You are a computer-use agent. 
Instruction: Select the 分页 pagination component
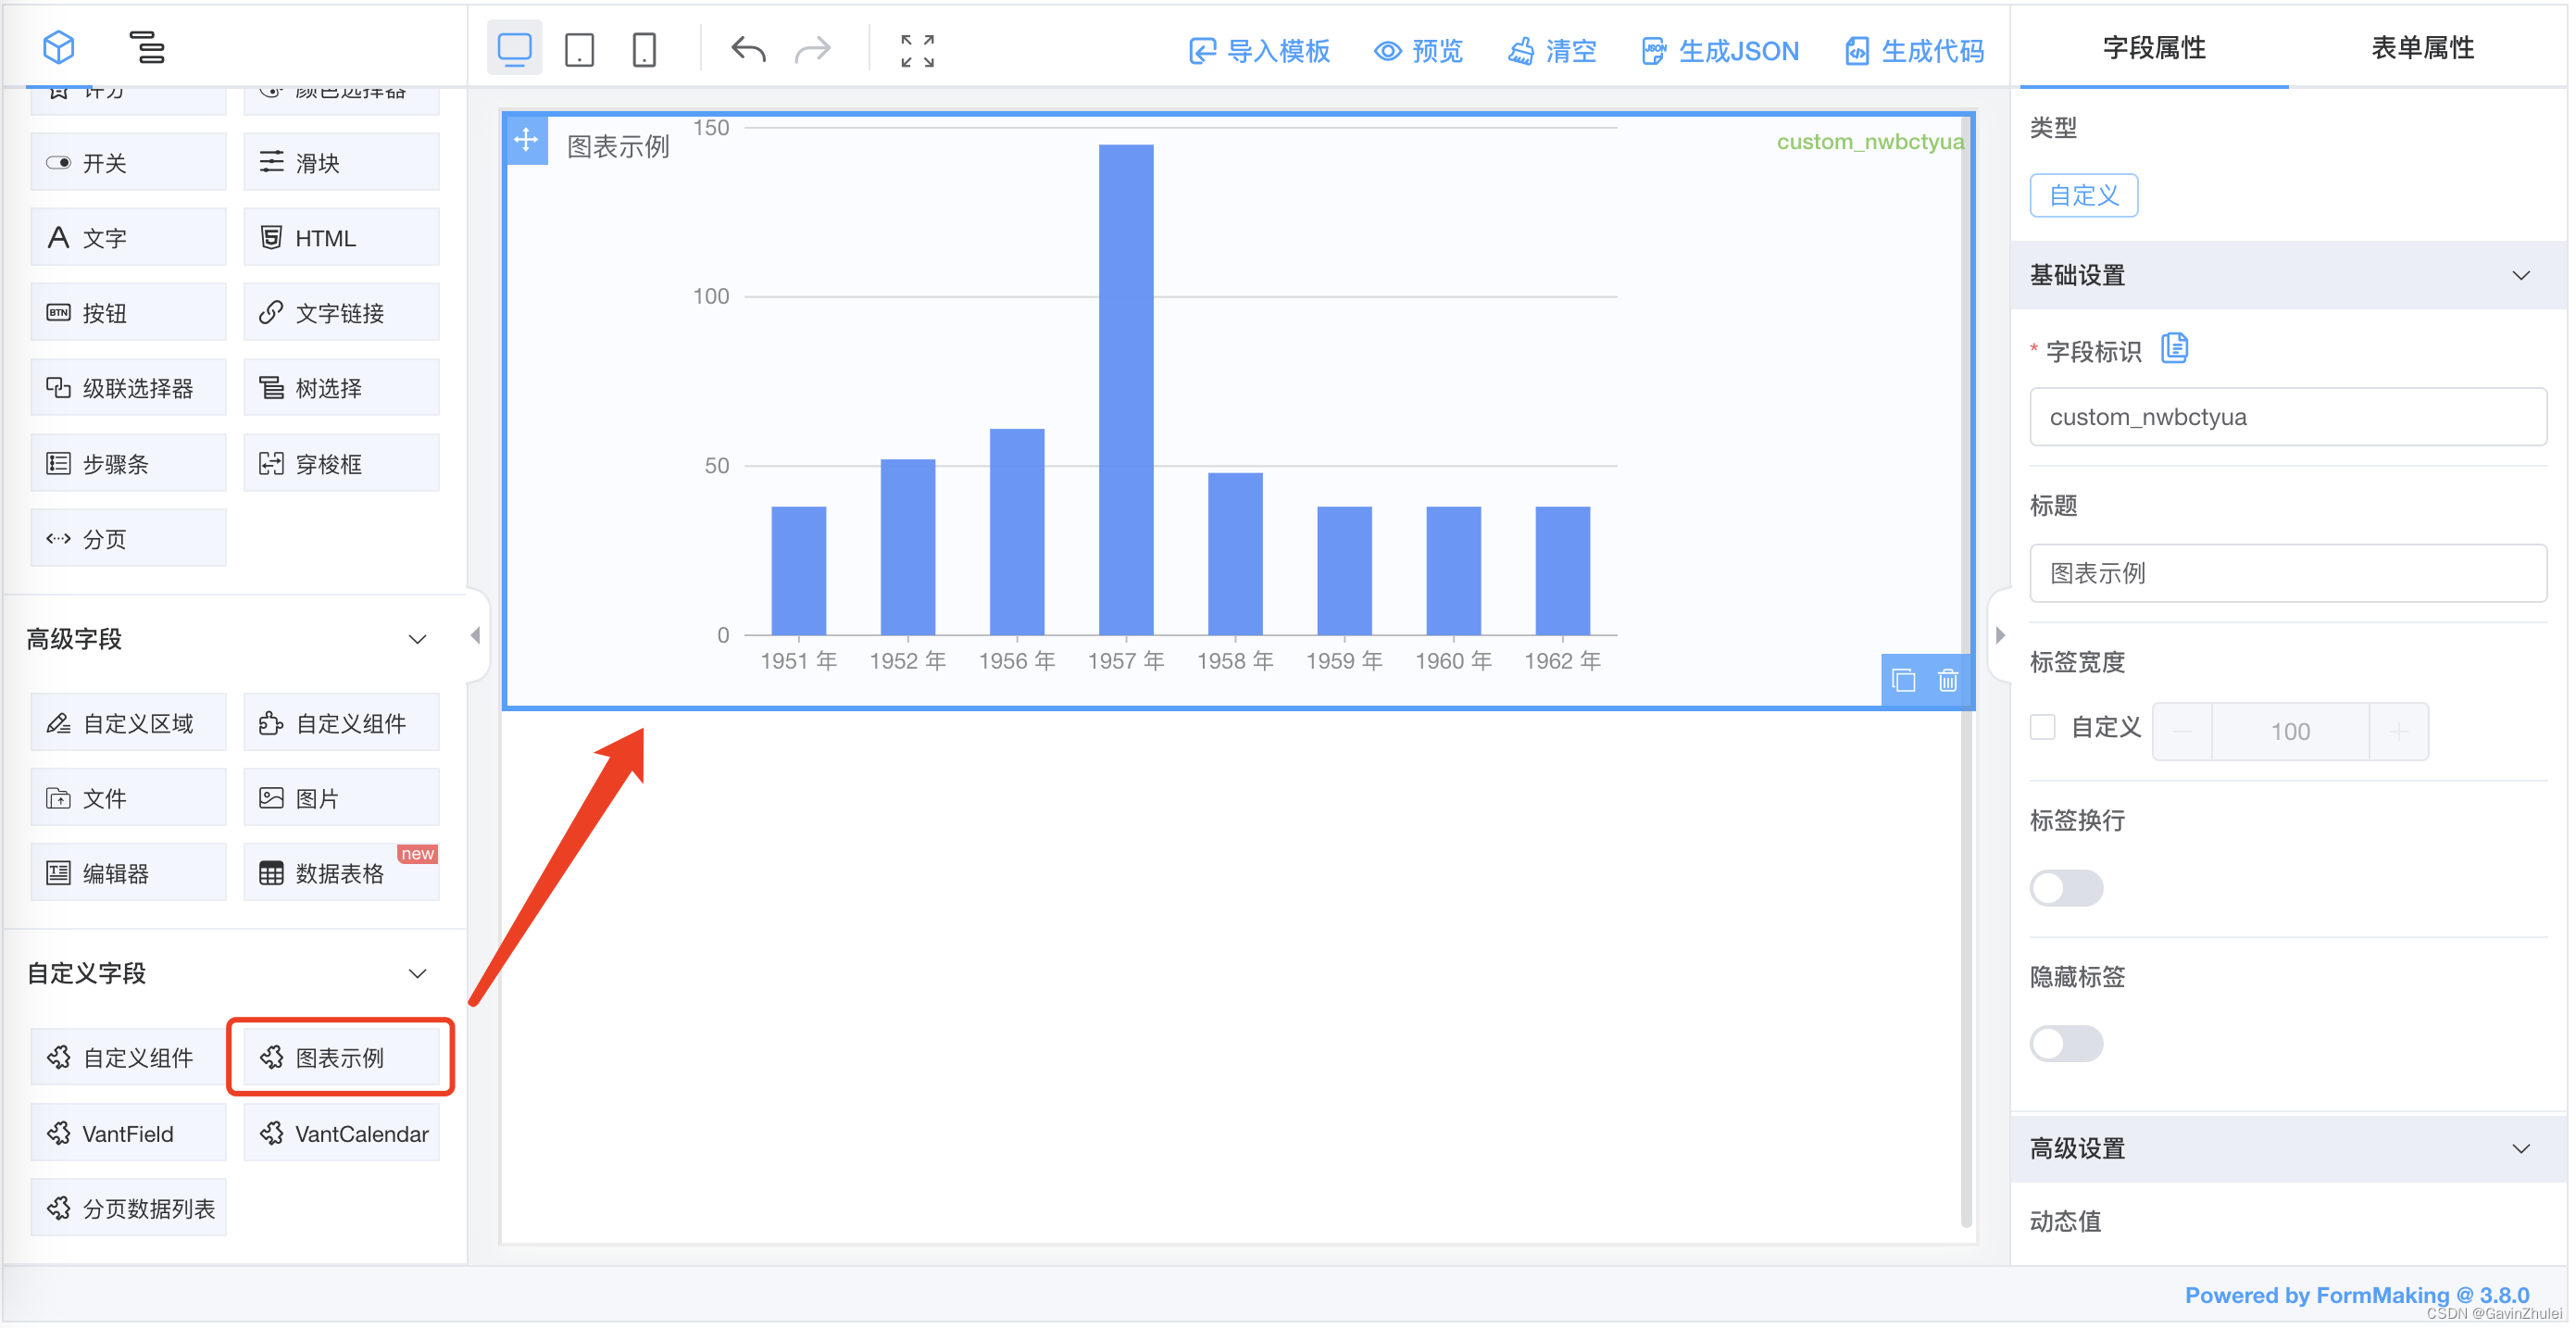[128, 538]
